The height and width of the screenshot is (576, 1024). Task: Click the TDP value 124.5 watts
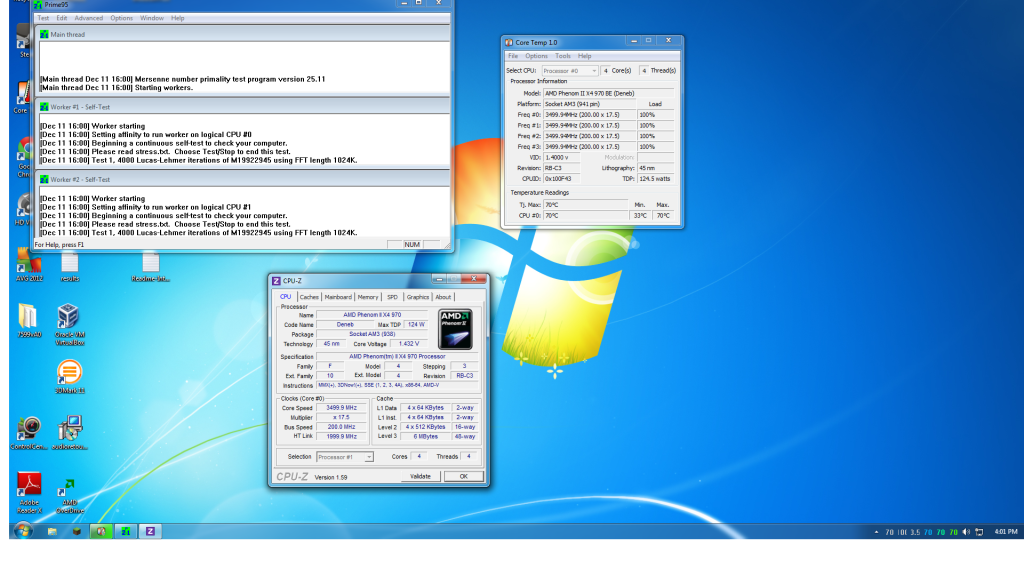pos(656,179)
